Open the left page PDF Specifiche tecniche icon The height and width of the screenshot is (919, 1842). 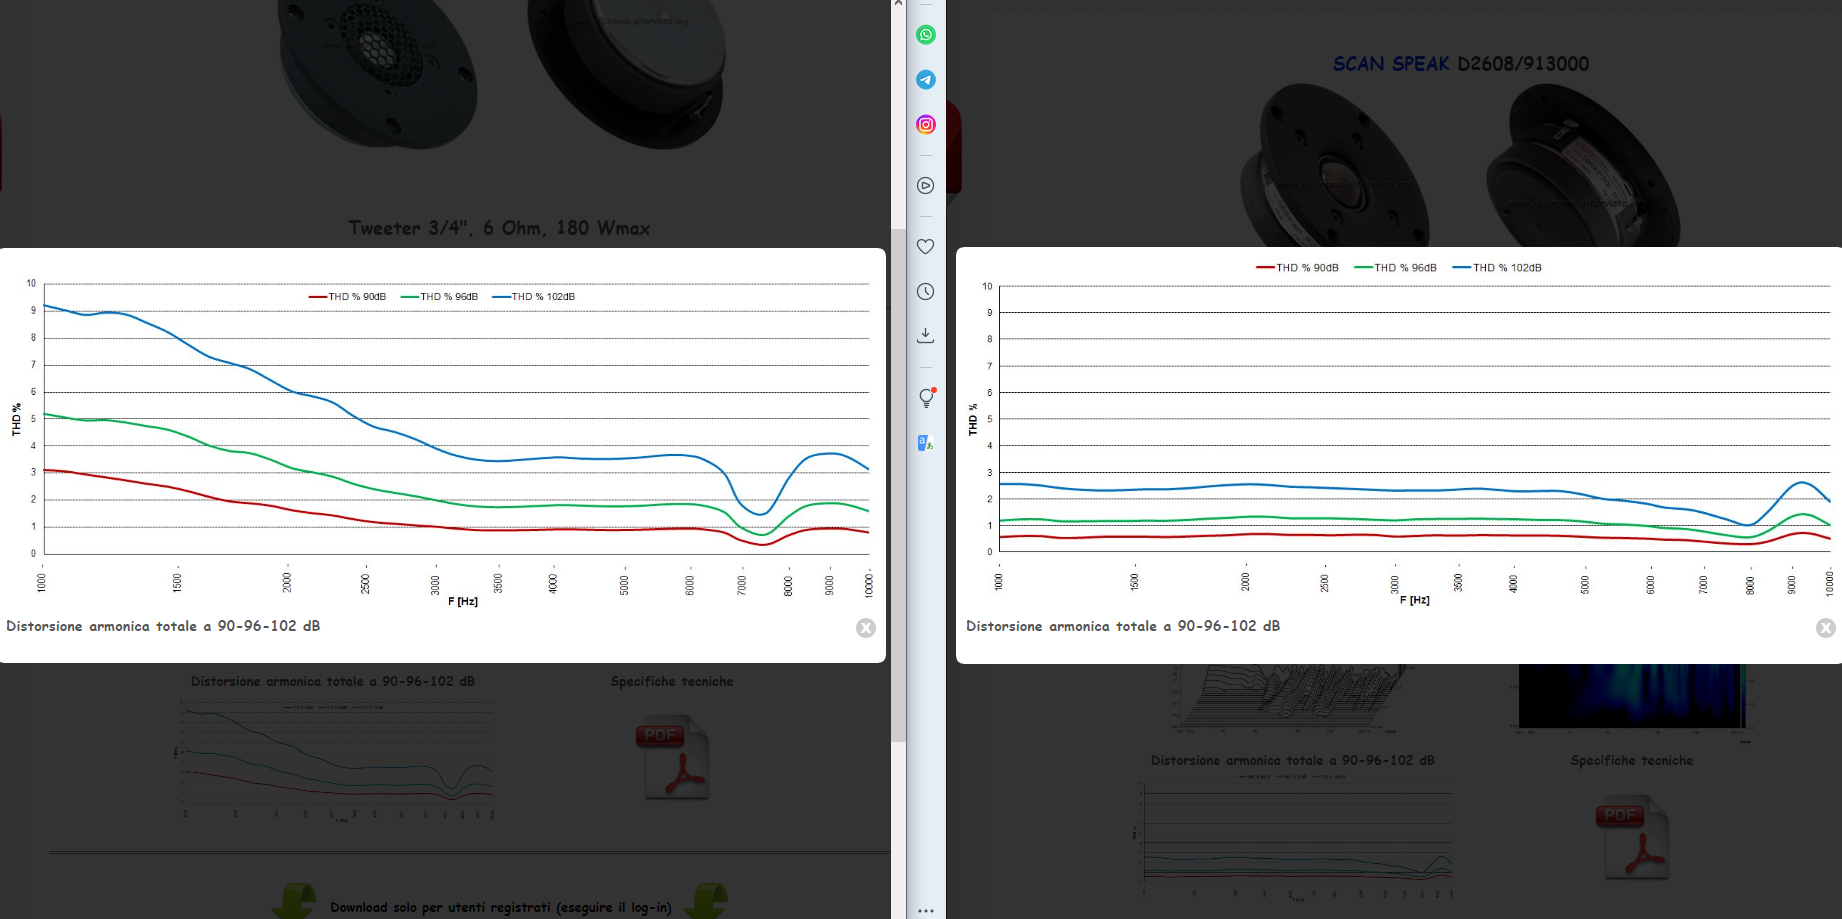[x=673, y=758]
